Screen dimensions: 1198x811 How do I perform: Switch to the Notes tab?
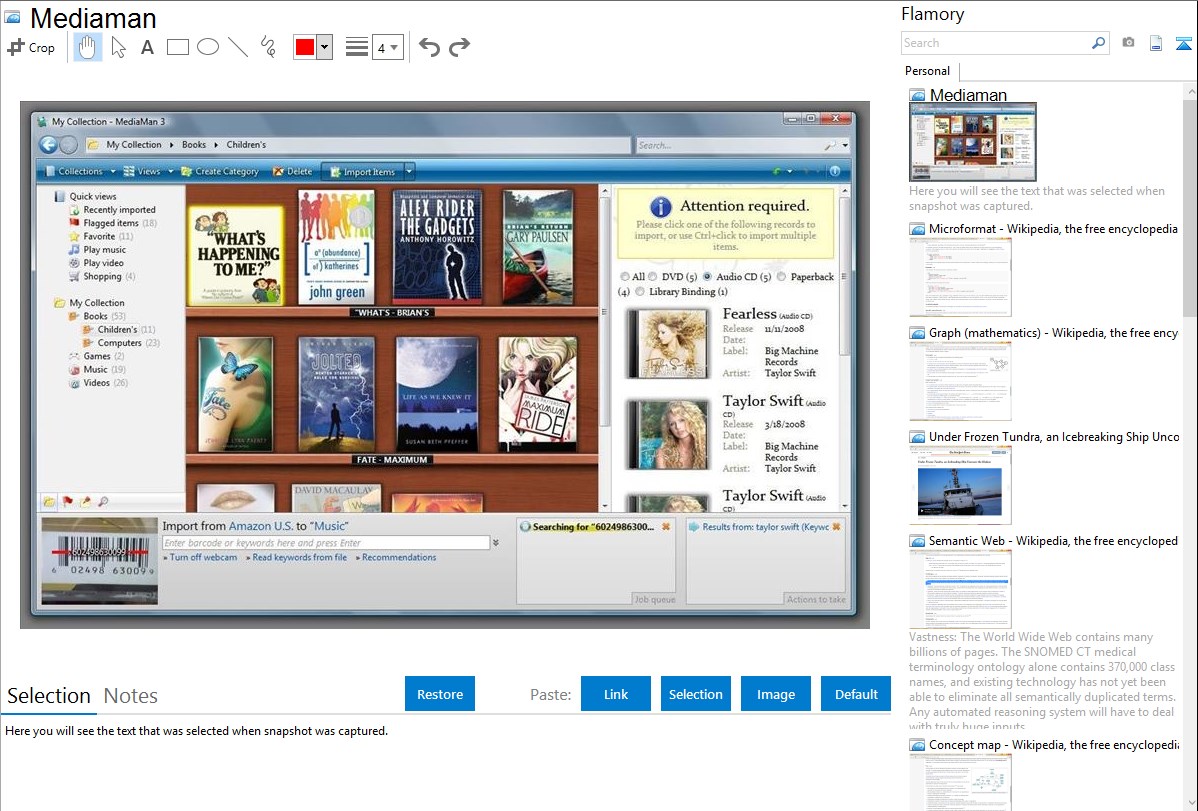pos(130,696)
